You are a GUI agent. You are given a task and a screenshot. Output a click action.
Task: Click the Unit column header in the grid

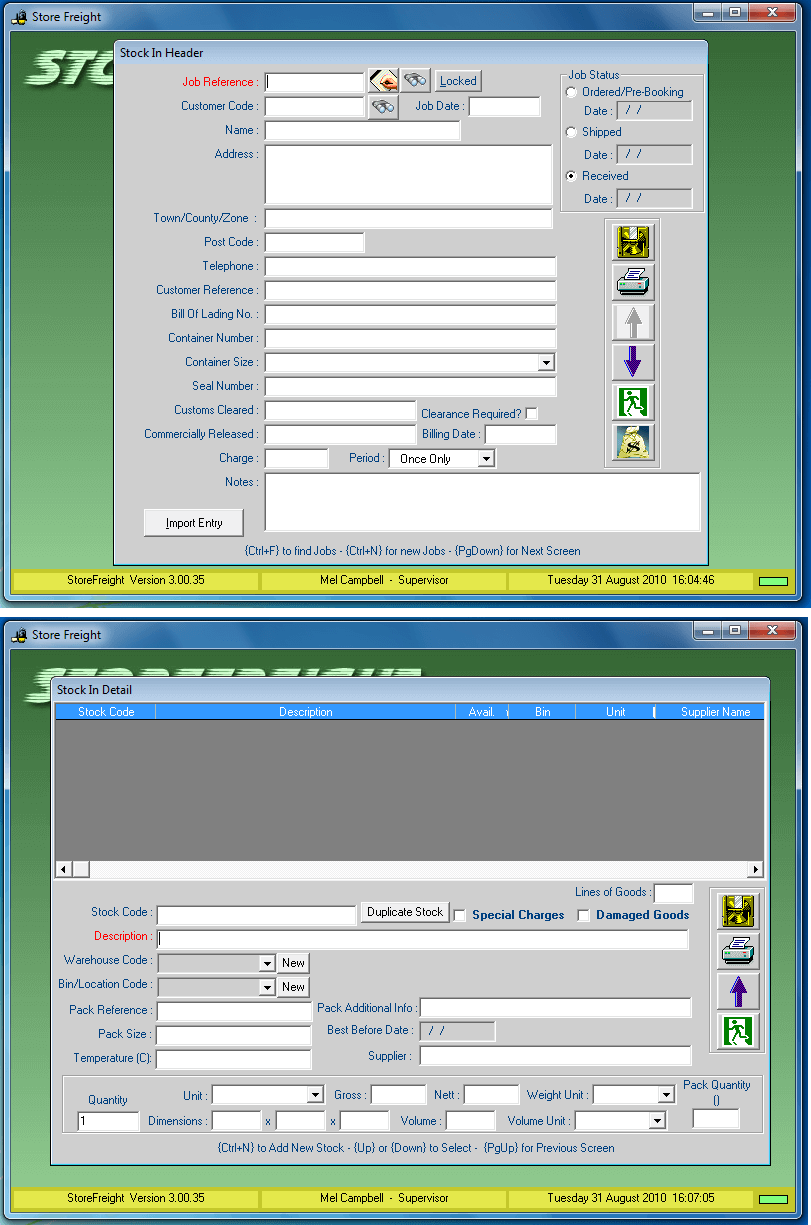point(615,712)
